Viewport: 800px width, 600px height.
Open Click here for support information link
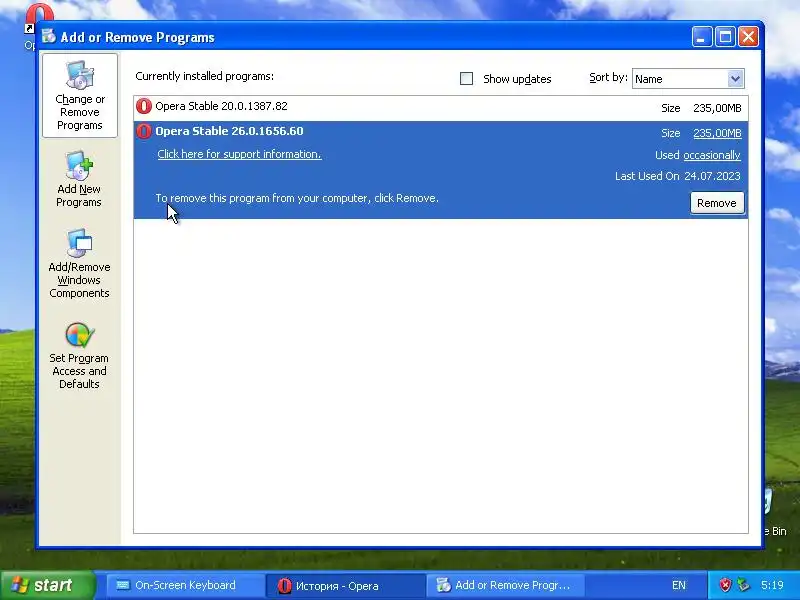[239, 154]
